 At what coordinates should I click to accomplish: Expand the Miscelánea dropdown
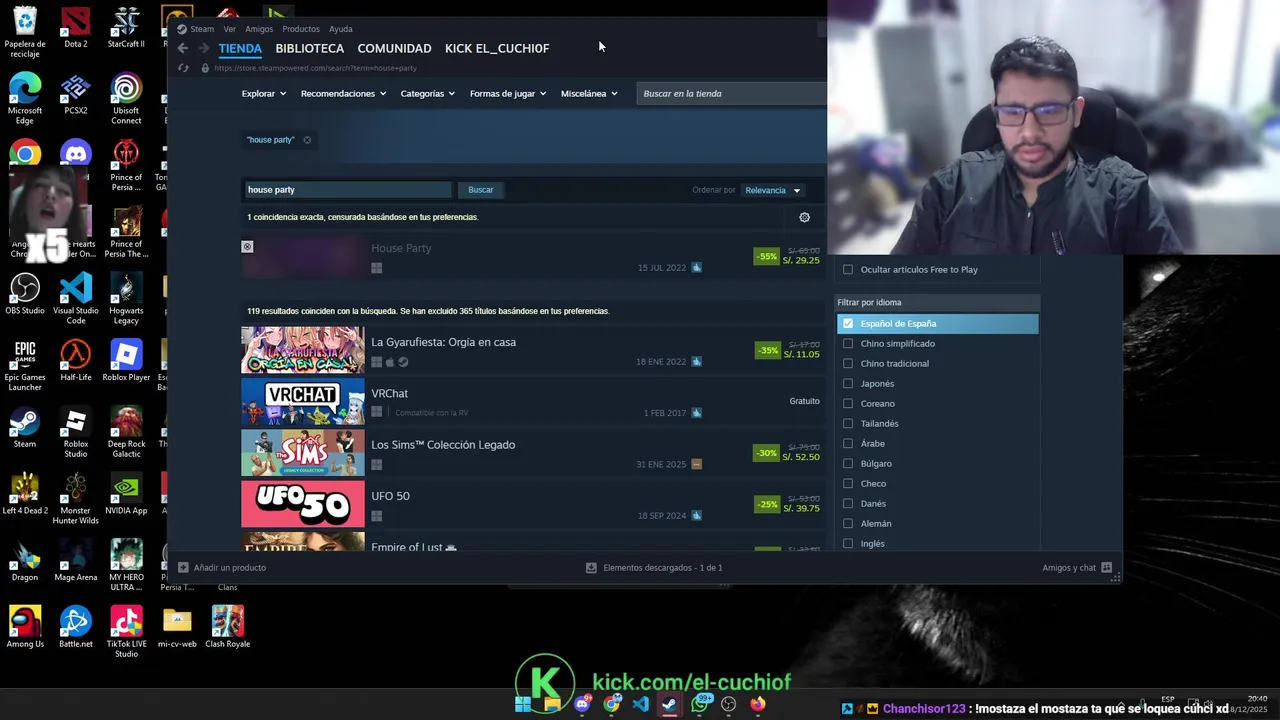(589, 93)
